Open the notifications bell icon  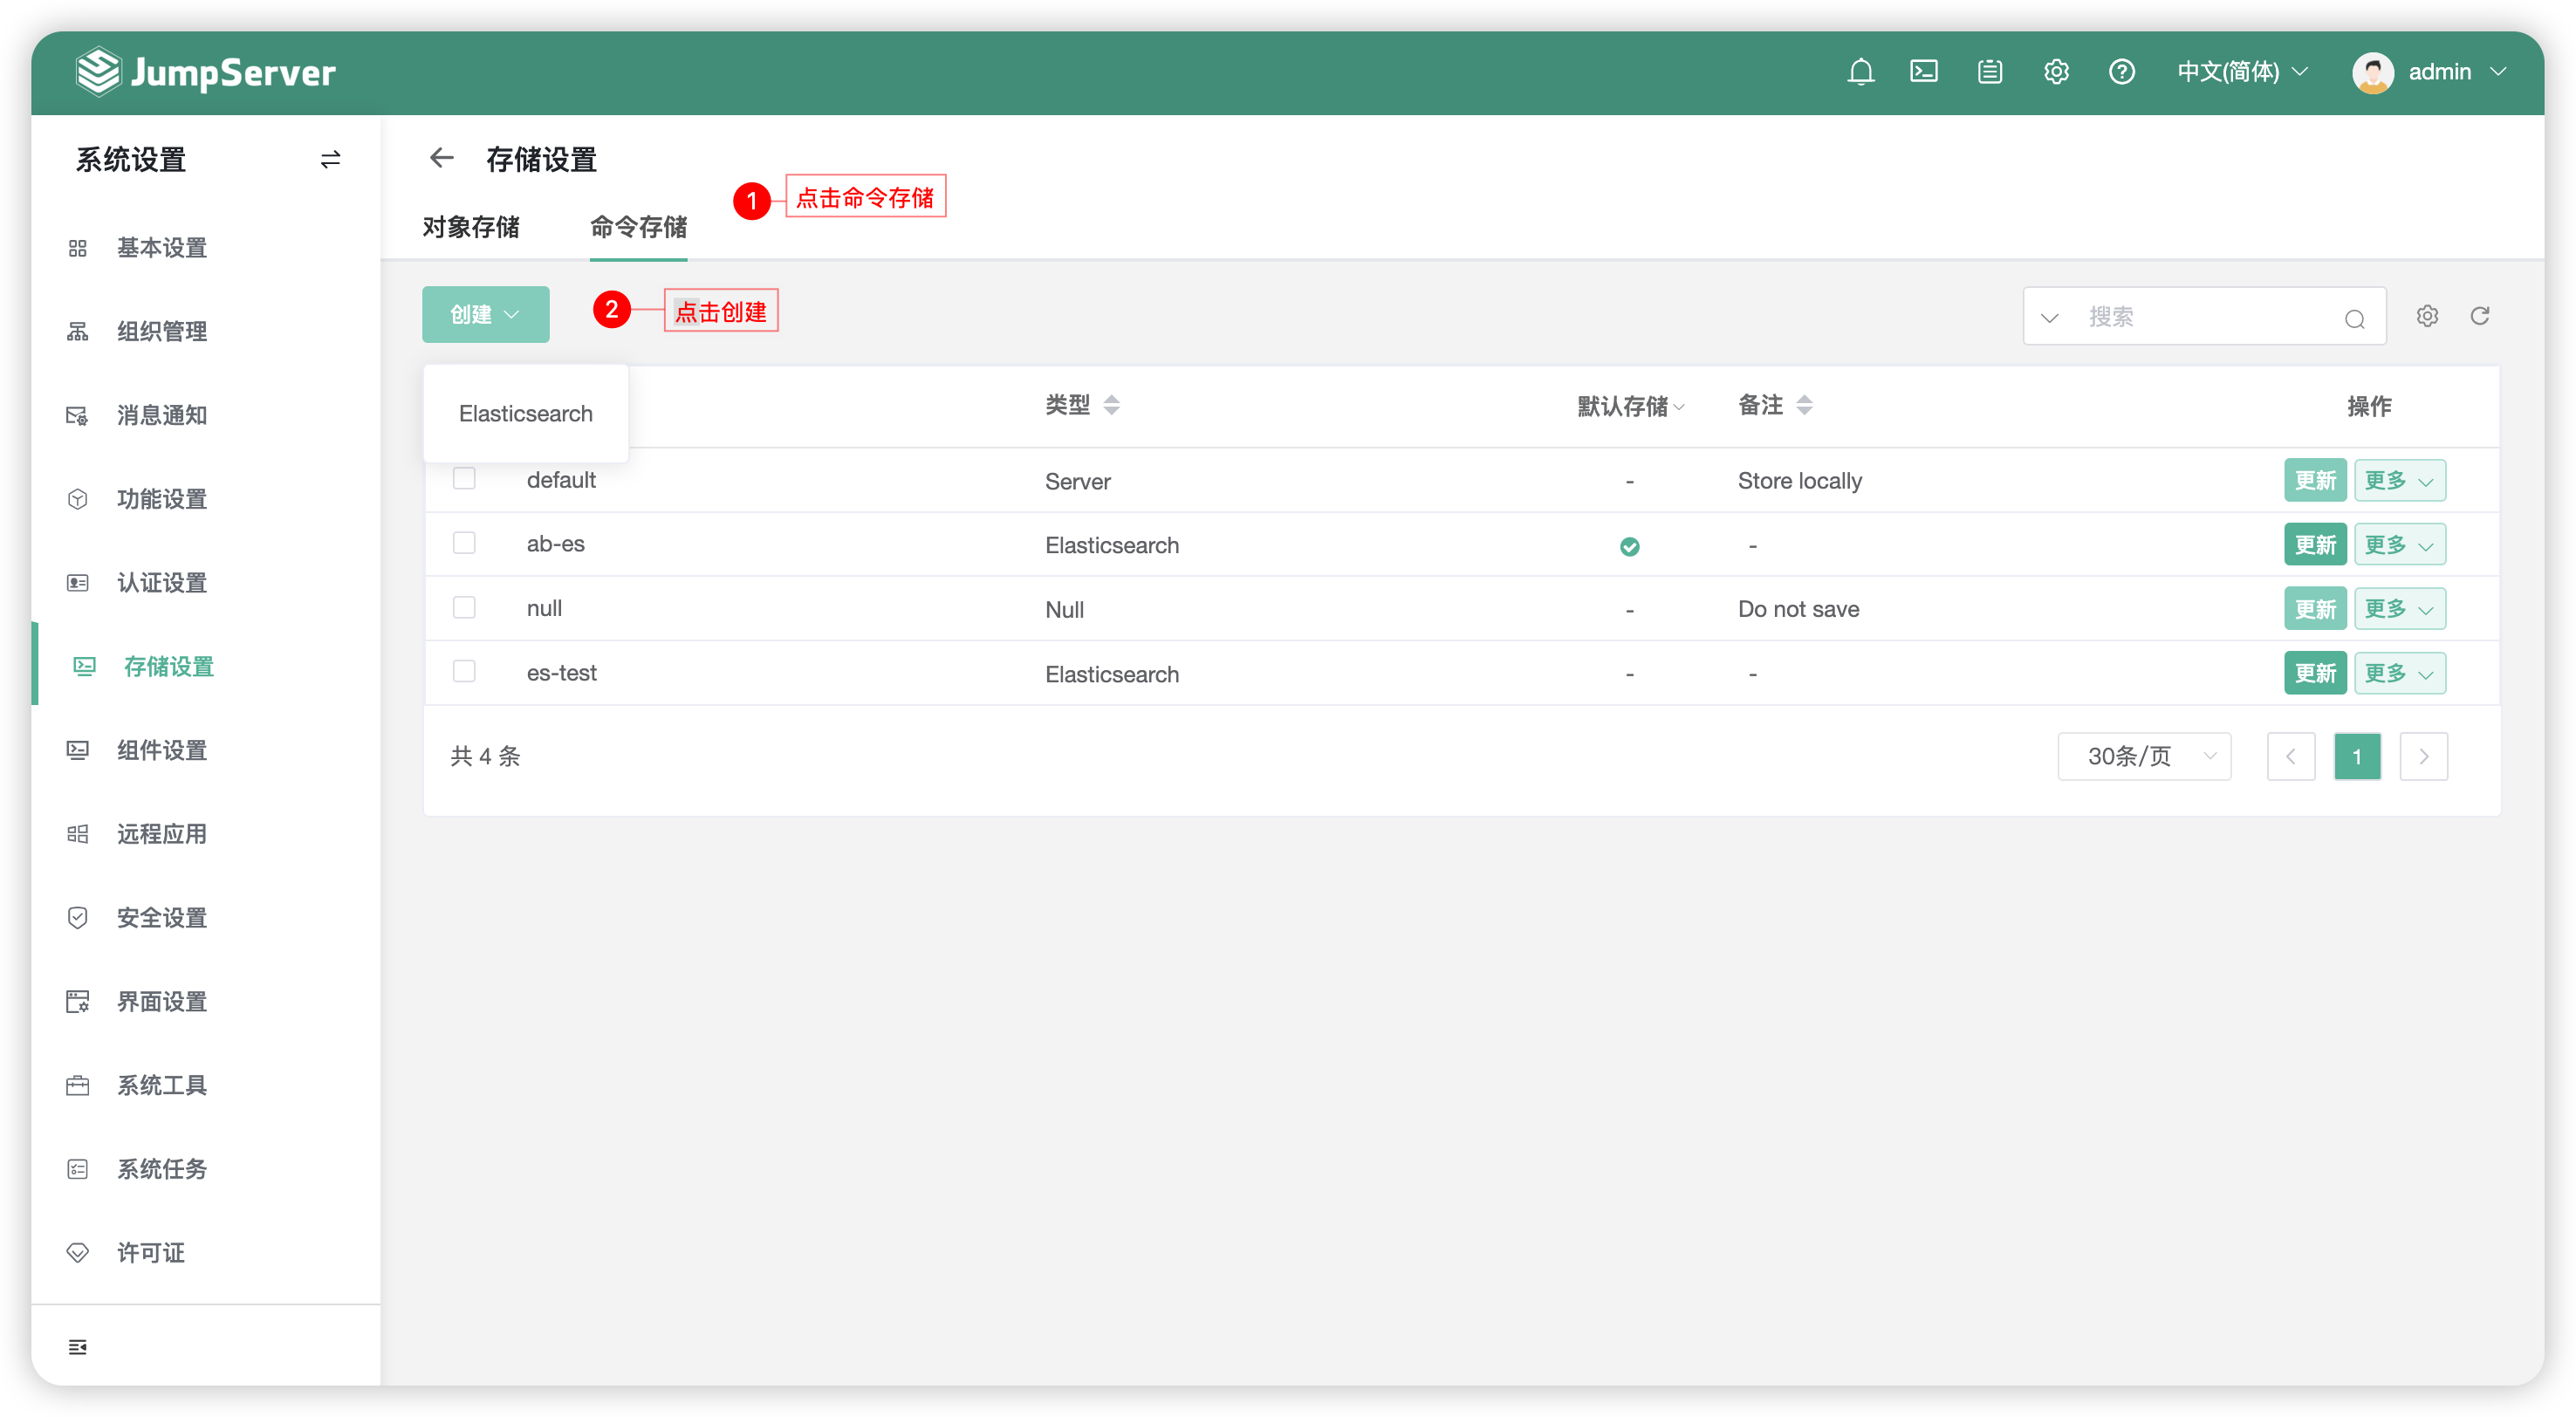1860,72
